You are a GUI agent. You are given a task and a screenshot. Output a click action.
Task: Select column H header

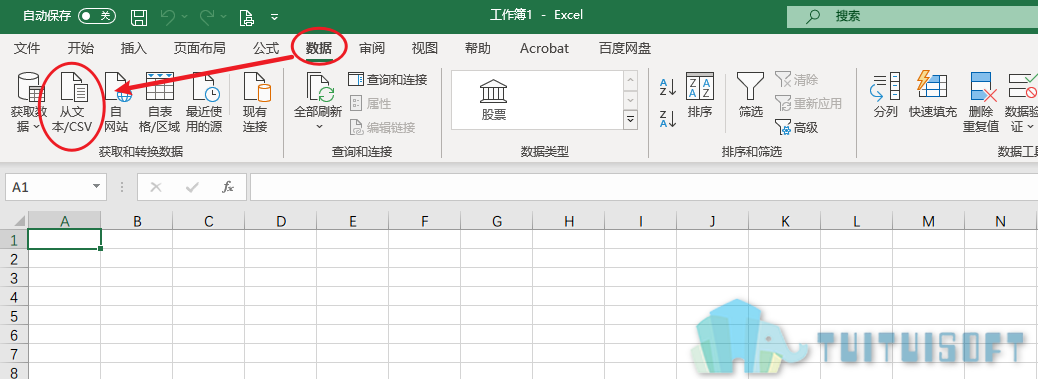pos(569,221)
